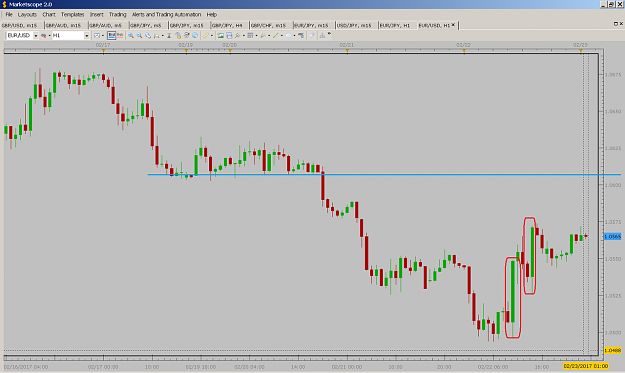Image resolution: width=625 pixels, height=373 pixels.
Task: Open the Insert menu
Action: 96,14
